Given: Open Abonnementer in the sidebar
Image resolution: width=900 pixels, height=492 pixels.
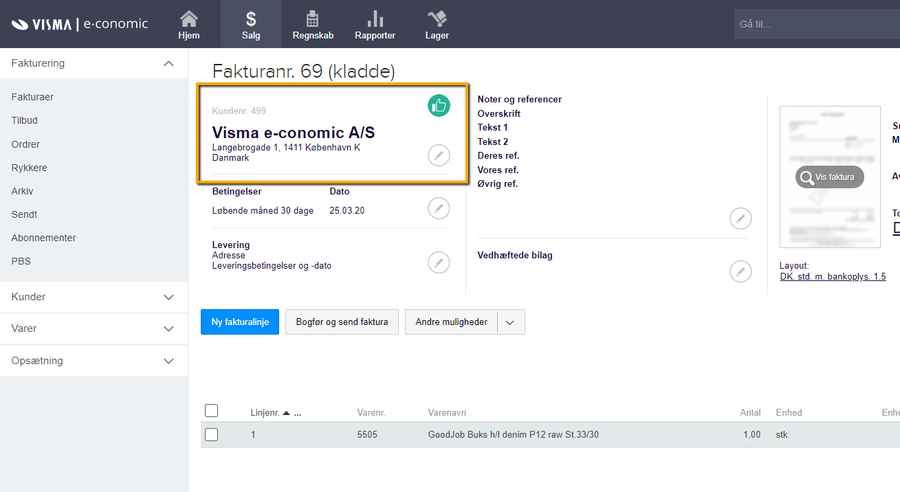Looking at the screenshot, I should [44, 238].
